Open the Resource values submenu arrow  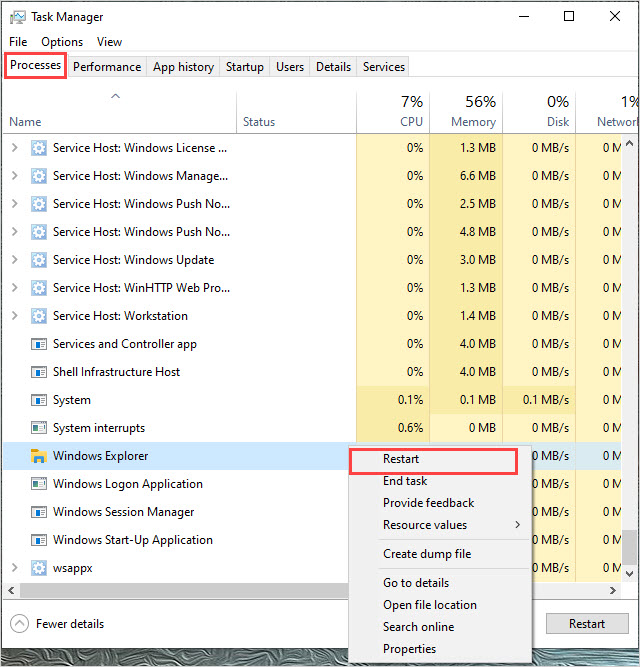coord(518,525)
